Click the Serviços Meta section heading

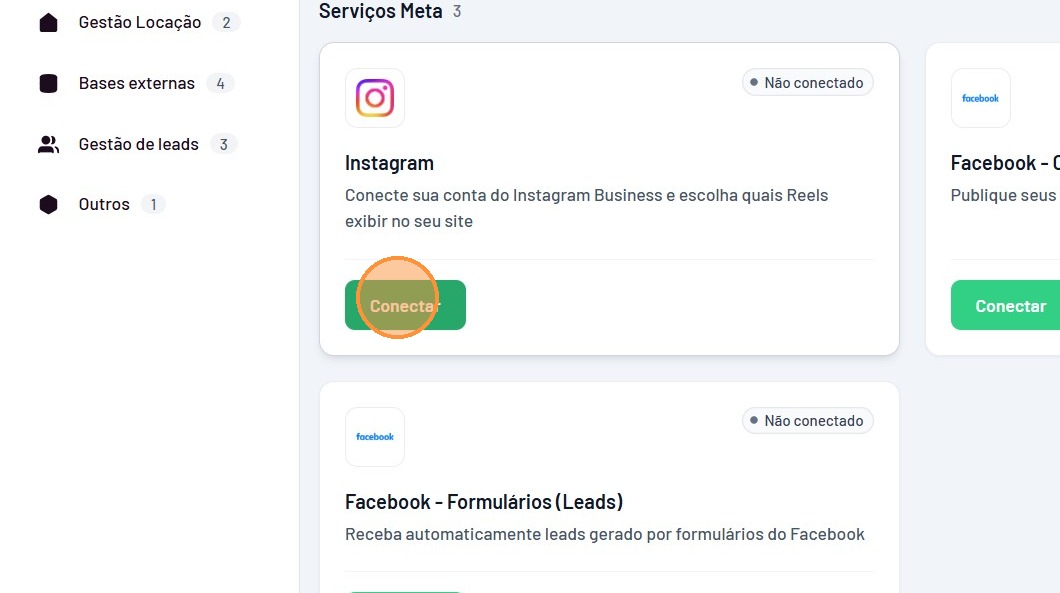[x=381, y=11]
